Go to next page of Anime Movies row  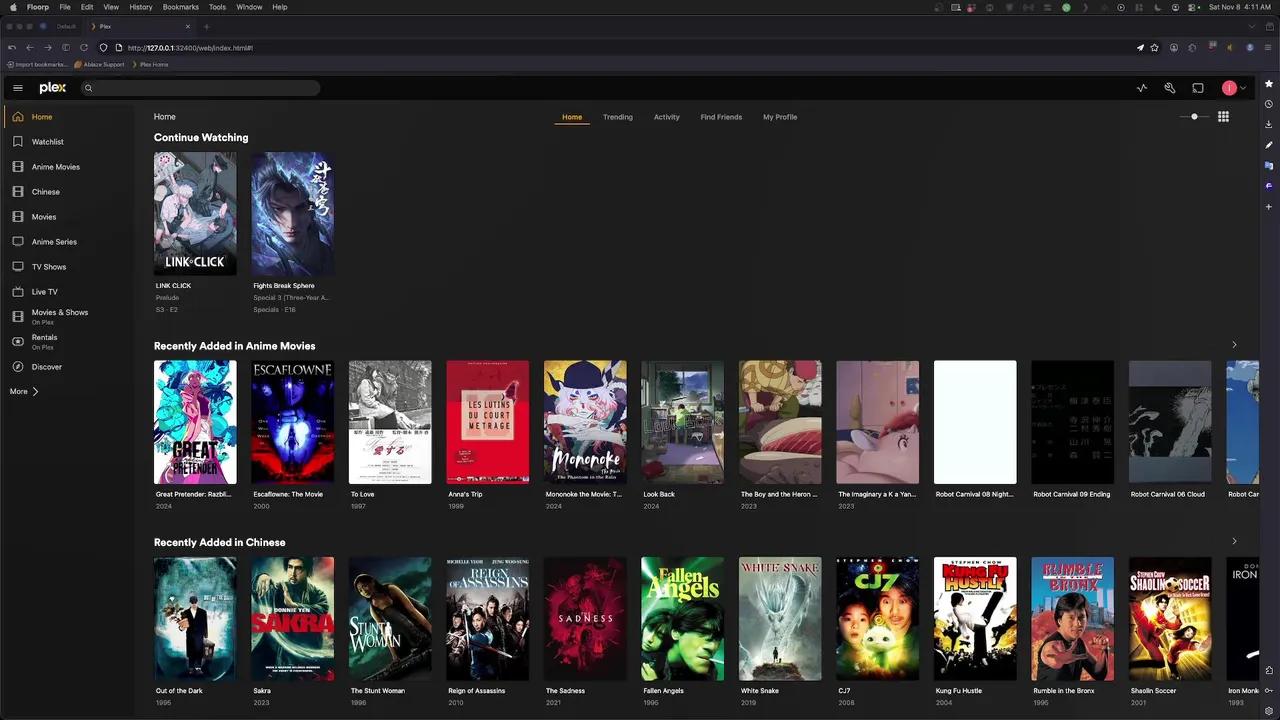click(1234, 345)
